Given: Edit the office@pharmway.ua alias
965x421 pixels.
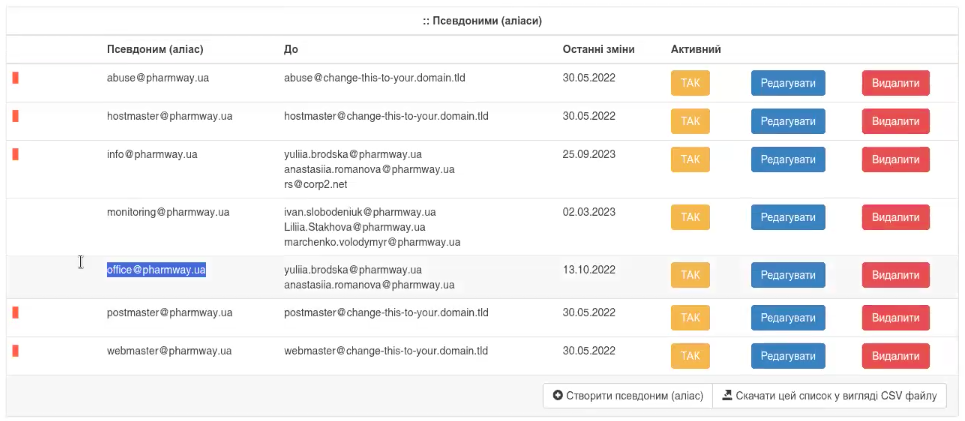Looking at the screenshot, I should click(788, 275).
